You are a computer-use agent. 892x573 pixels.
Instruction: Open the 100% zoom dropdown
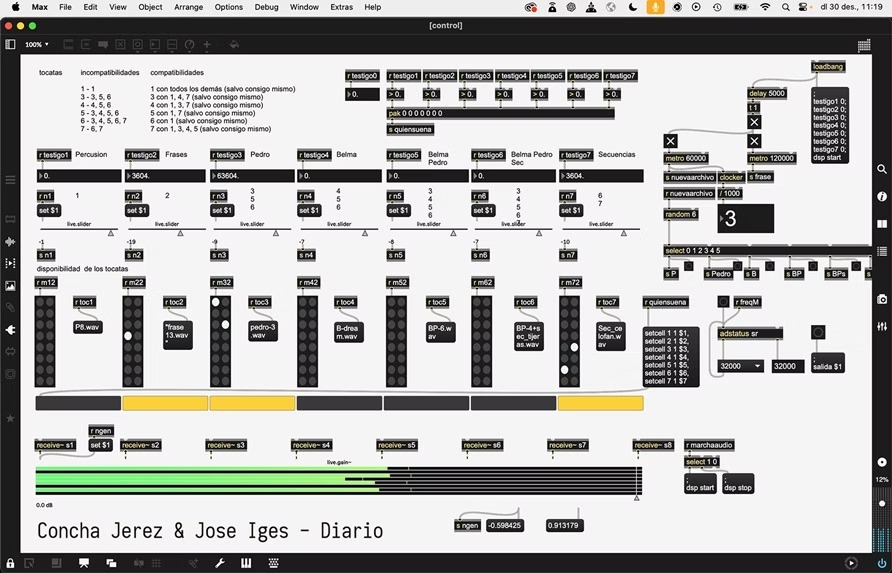point(37,45)
